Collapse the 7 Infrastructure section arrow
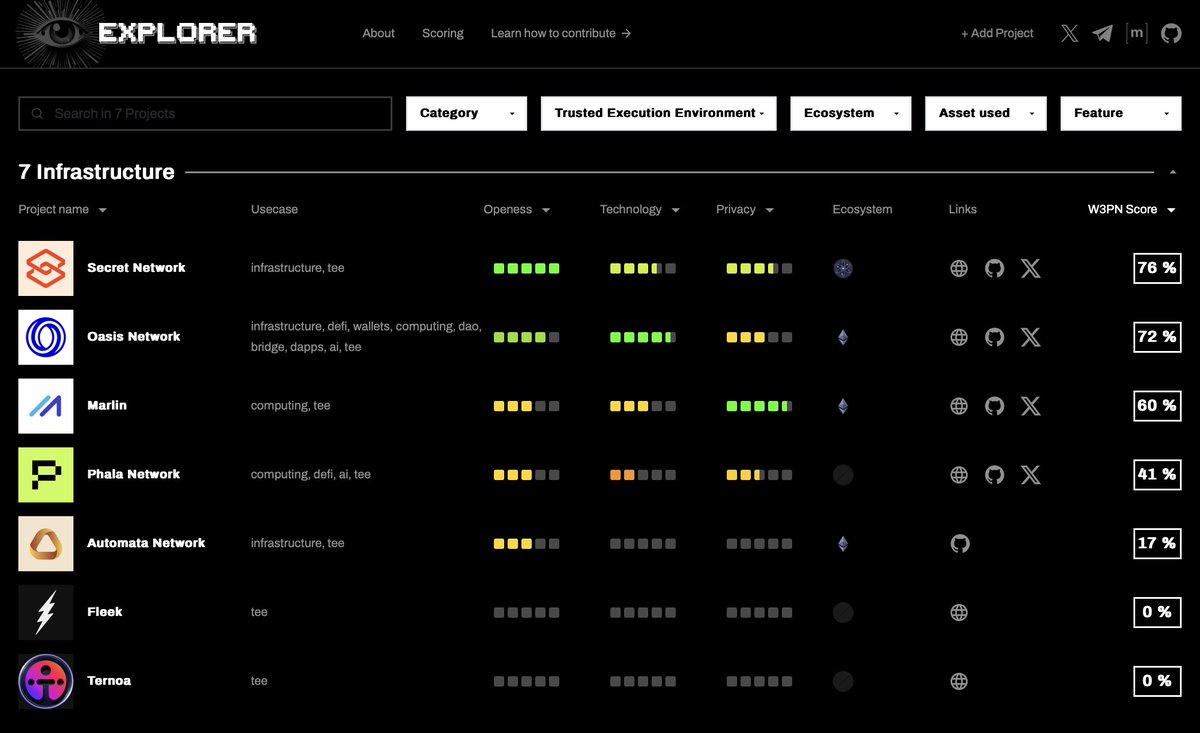This screenshot has height=733, width=1200. (x=1172, y=173)
